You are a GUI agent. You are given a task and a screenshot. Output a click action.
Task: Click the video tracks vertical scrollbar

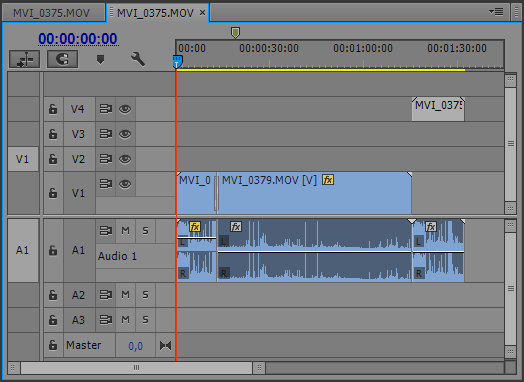[510, 144]
